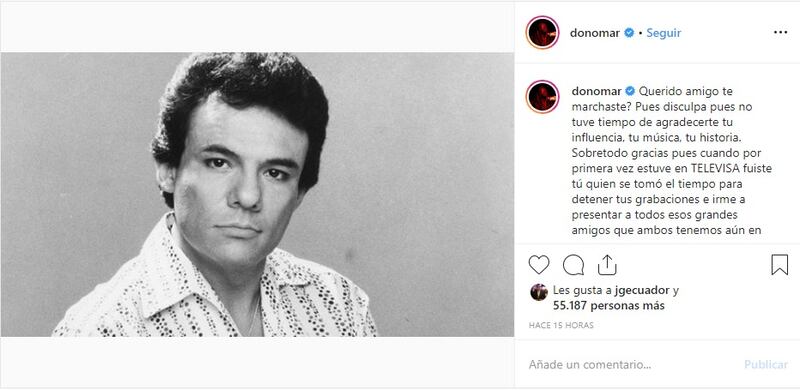800x390 pixels.
Task: Click the blue verified badge in header
Action: pos(630,33)
